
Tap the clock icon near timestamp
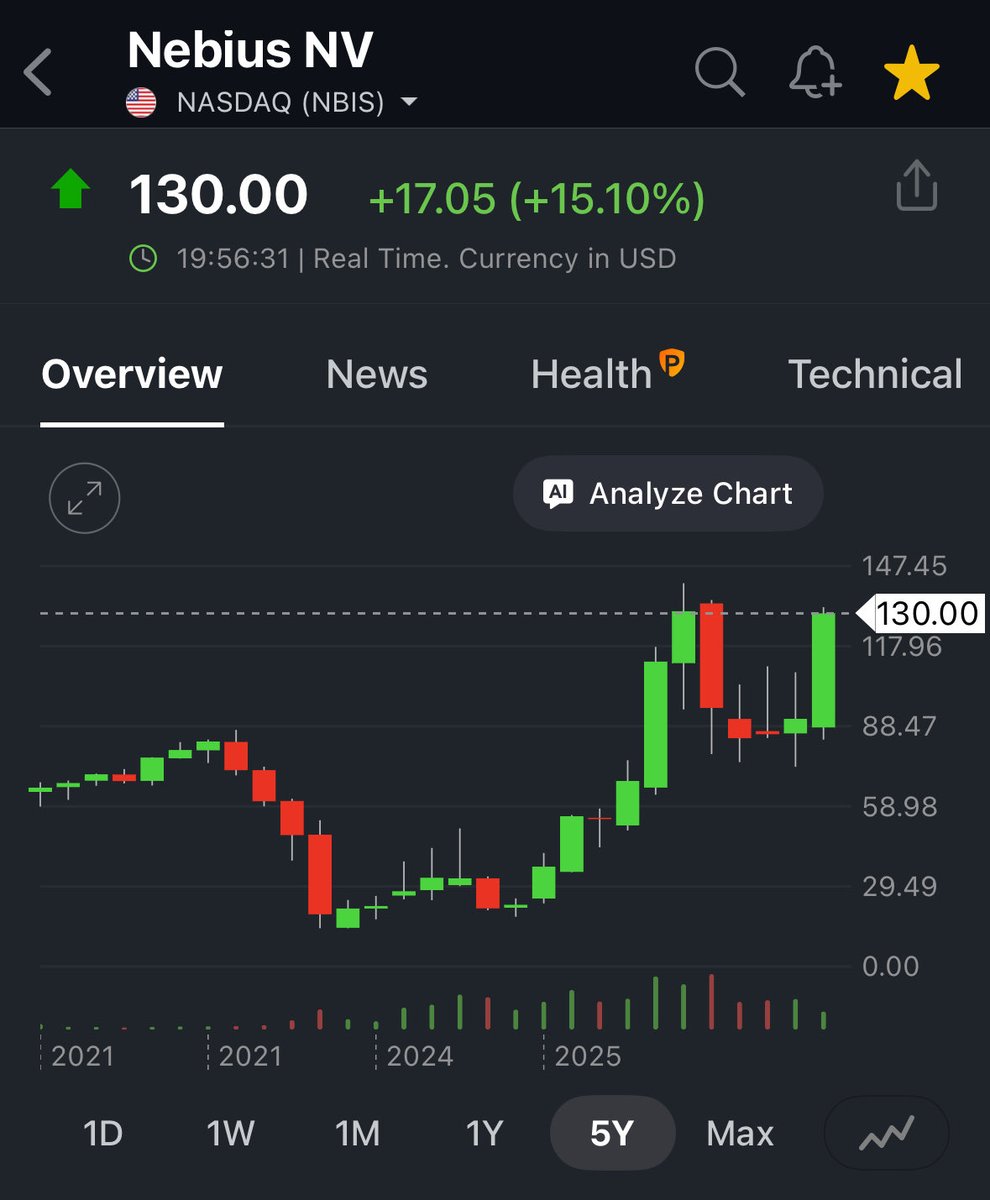click(x=144, y=258)
